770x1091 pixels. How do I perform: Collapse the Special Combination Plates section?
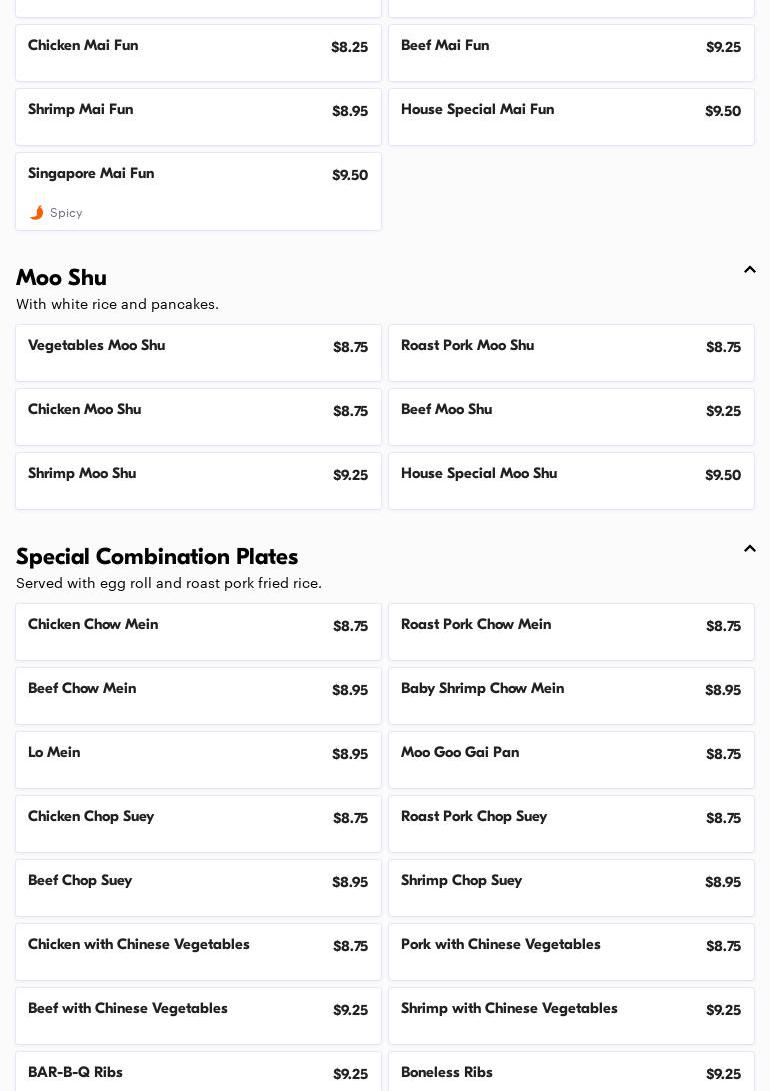pyautogui.click(x=749, y=549)
